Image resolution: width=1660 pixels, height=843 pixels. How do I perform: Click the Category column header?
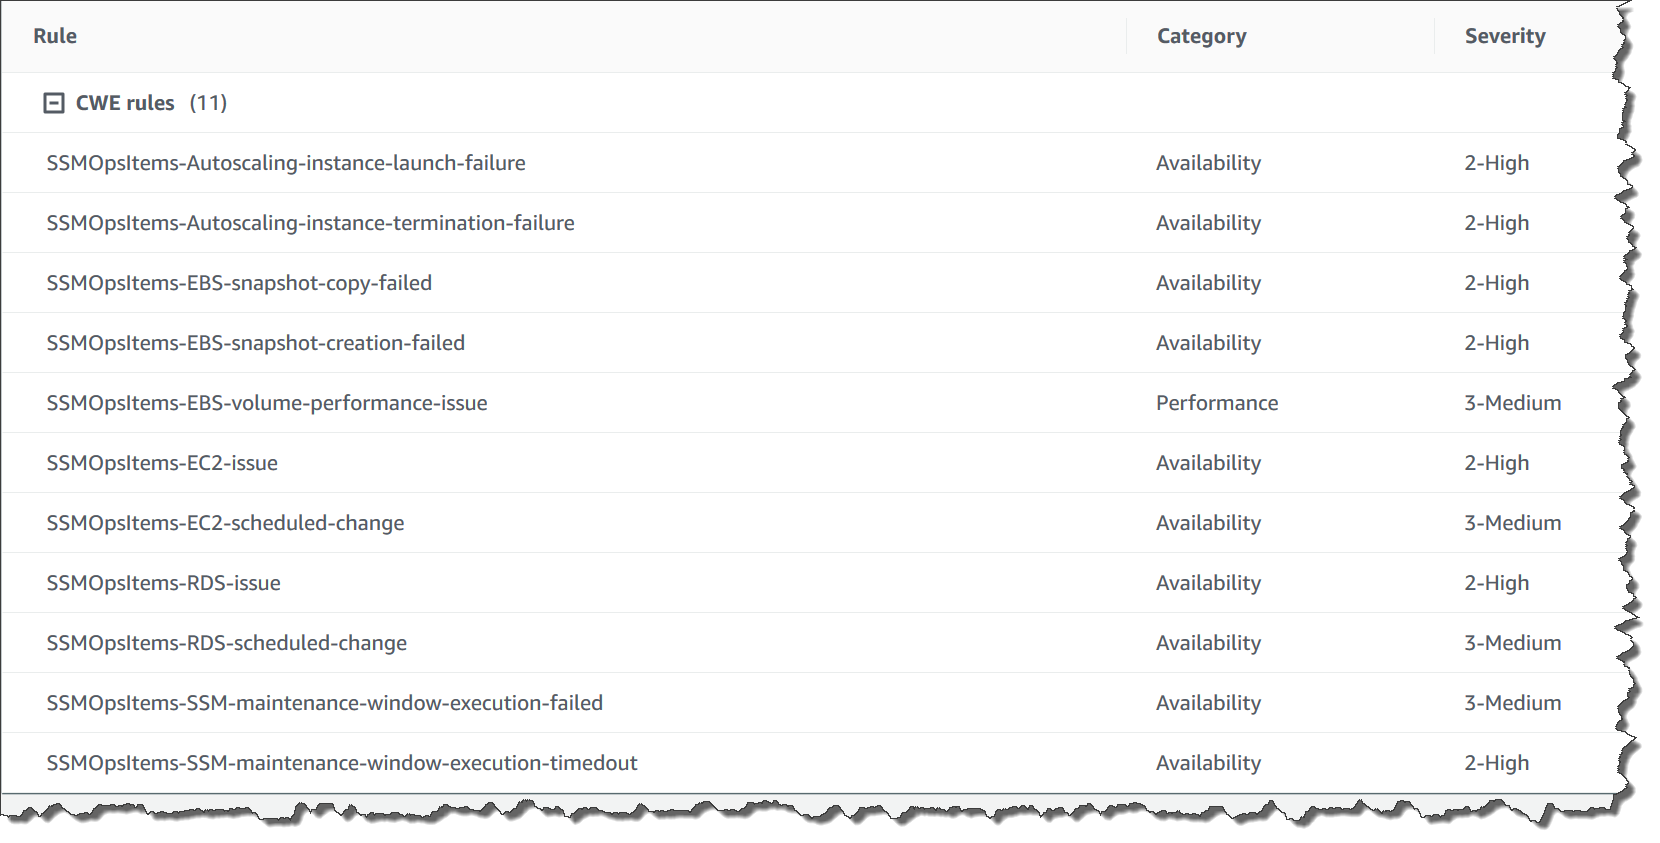(1201, 36)
